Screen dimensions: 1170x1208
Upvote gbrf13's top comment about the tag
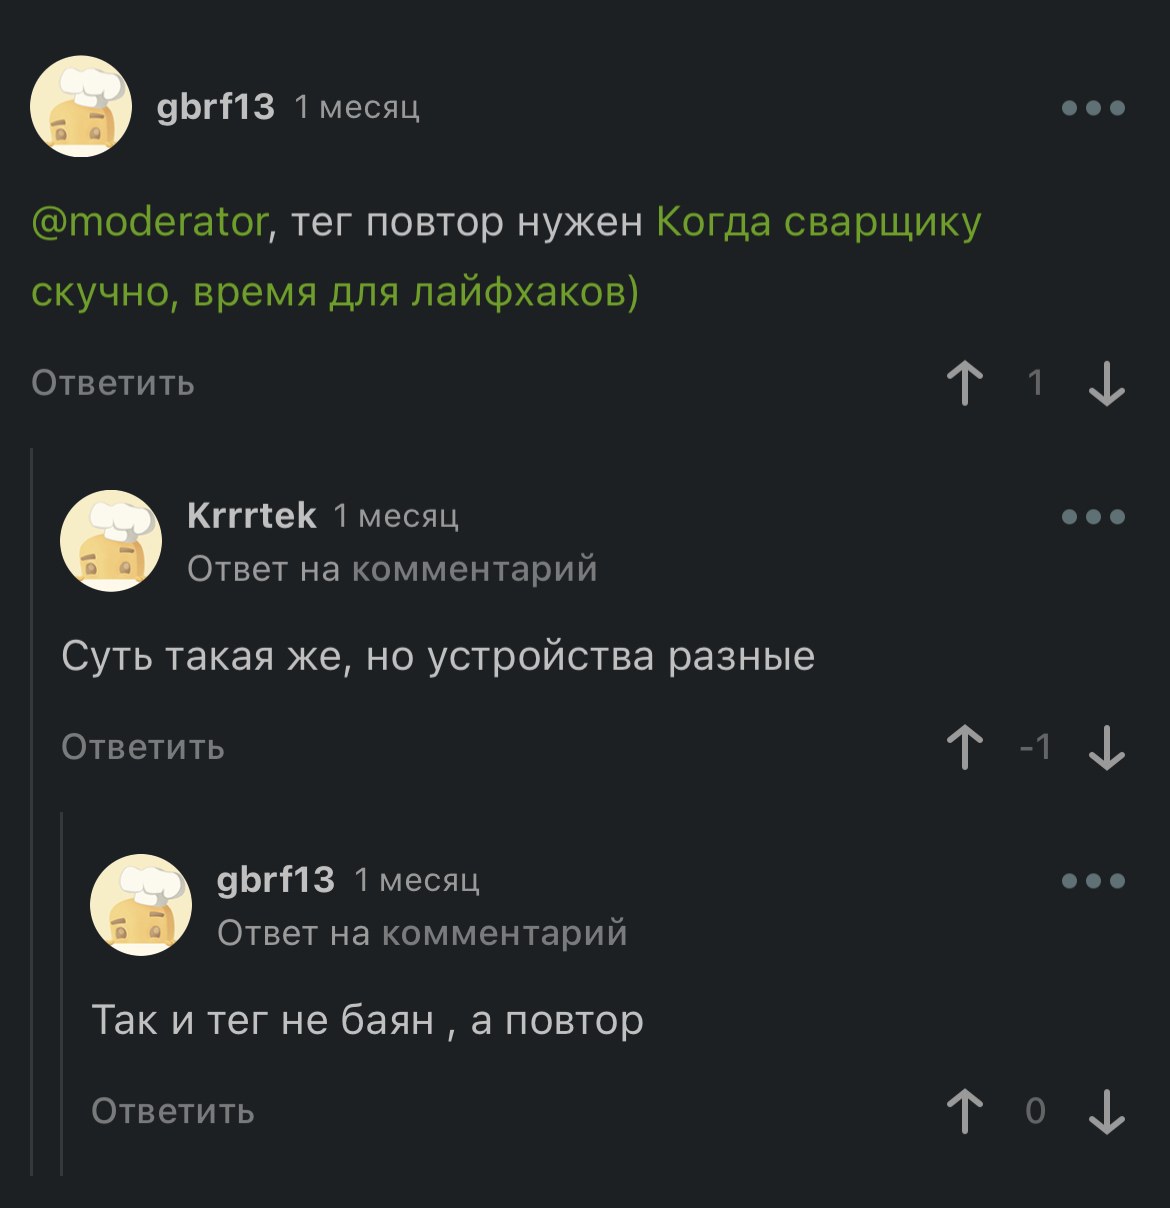965,383
